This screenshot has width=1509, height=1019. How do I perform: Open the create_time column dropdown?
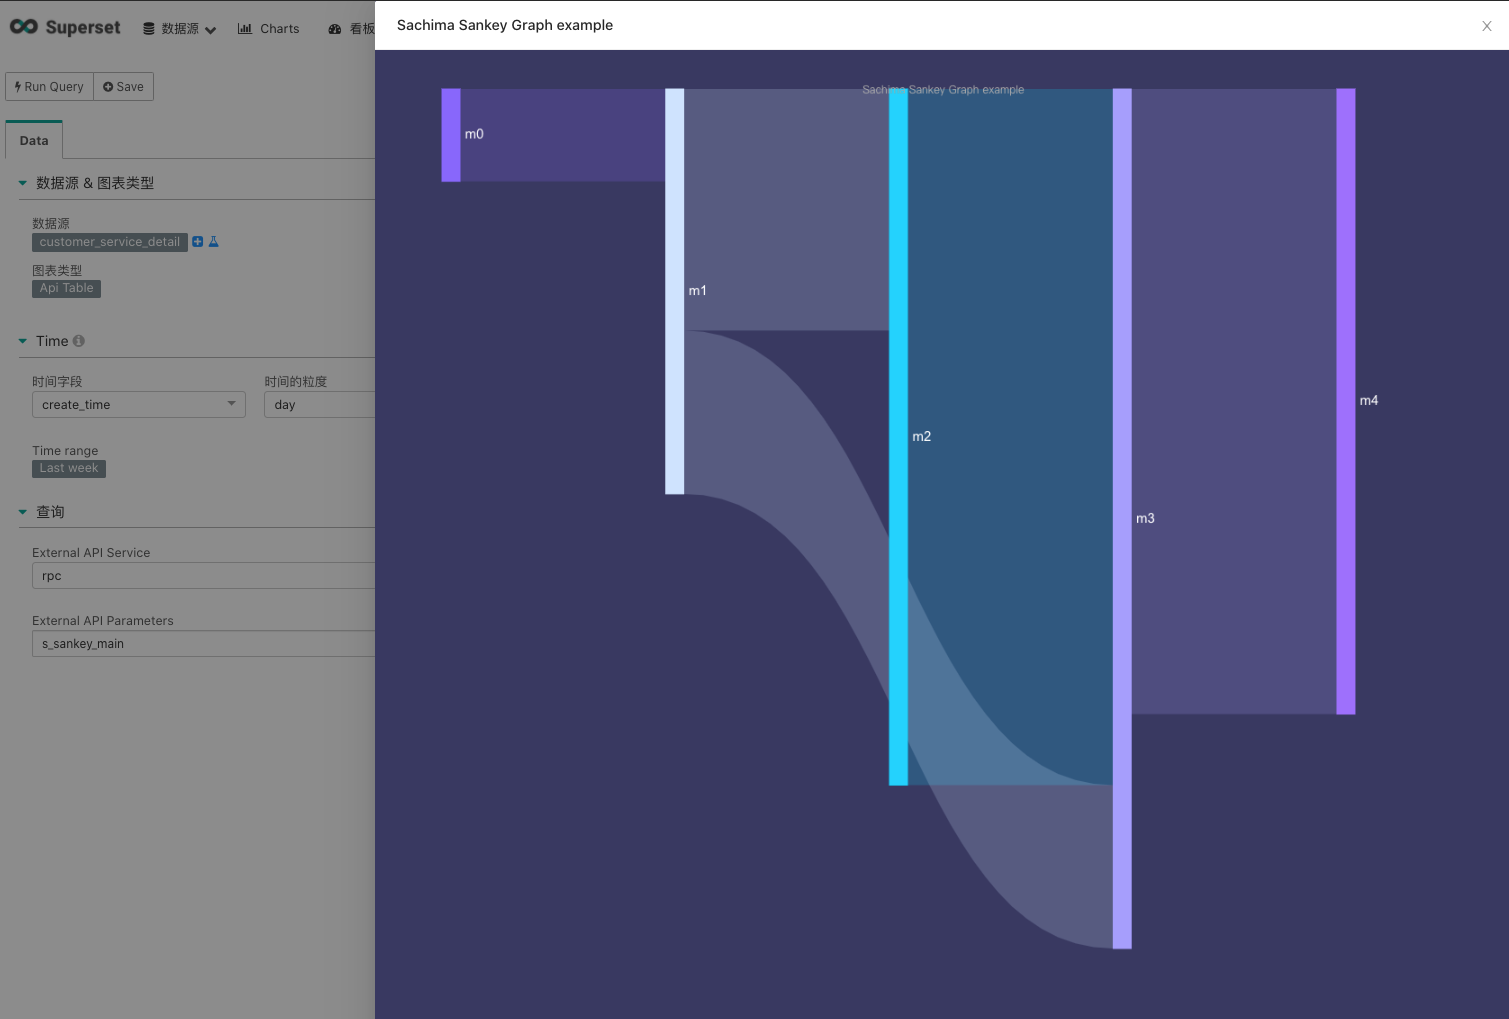[x=139, y=404]
